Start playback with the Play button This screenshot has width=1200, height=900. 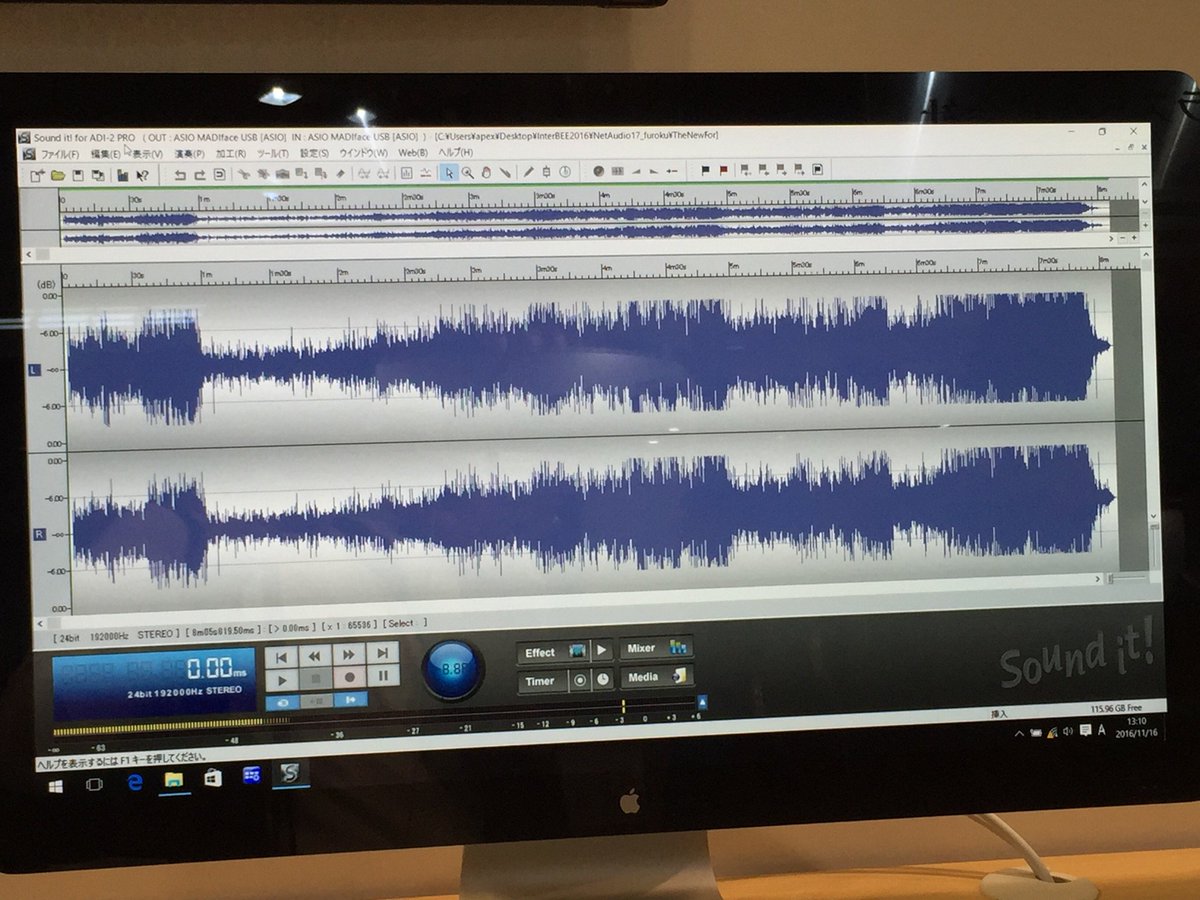click(281, 680)
